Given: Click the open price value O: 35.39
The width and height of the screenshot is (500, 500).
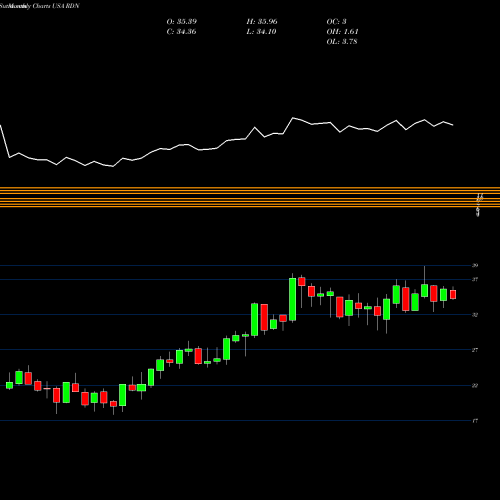Looking at the screenshot, I should coord(182,22).
